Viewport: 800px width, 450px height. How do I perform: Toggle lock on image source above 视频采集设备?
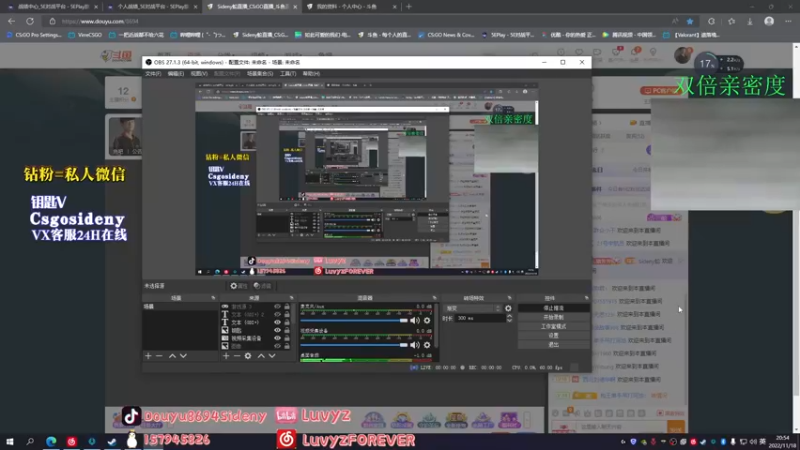tap(287, 330)
